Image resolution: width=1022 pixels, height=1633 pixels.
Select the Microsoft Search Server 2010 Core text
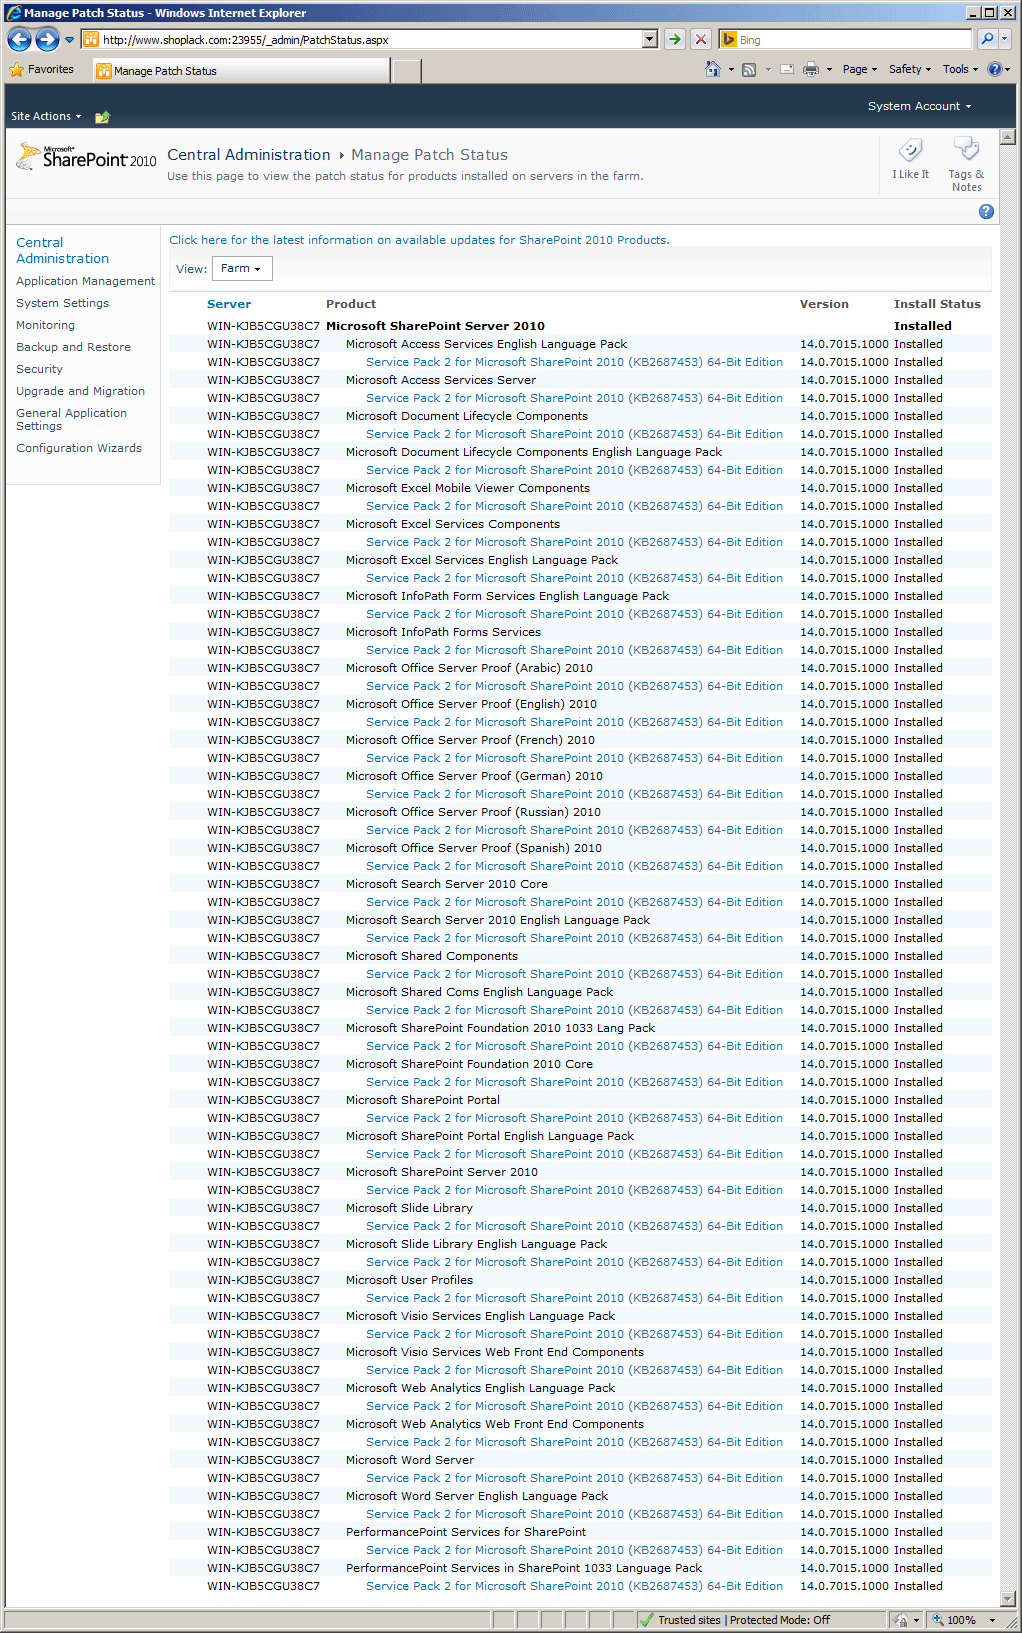pyautogui.click(x=447, y=884)
